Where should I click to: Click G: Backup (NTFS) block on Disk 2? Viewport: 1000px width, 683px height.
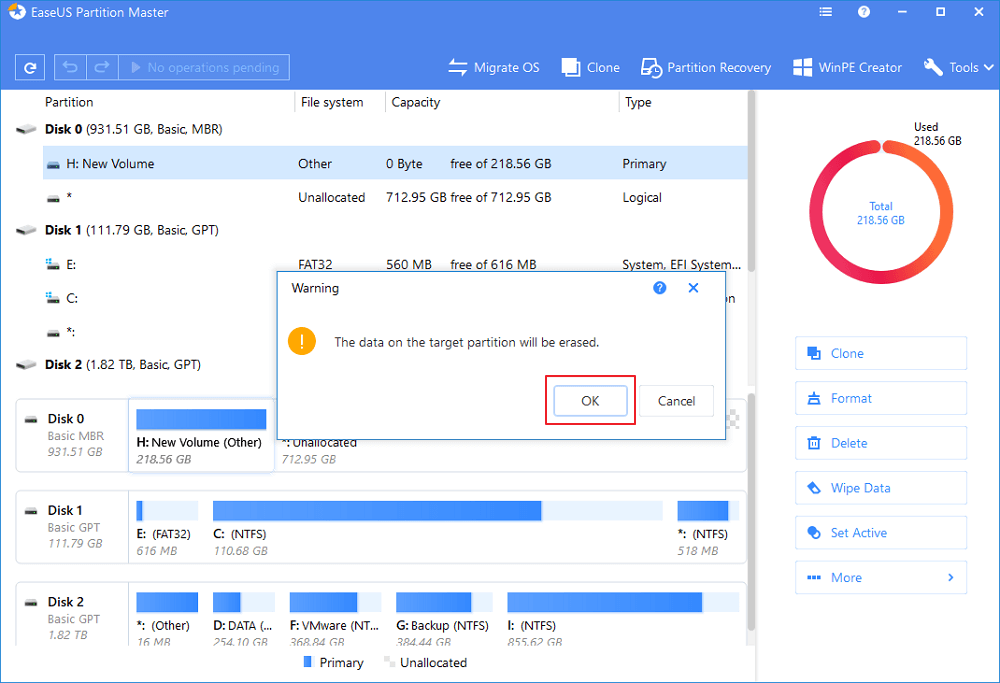pos(444,619)
